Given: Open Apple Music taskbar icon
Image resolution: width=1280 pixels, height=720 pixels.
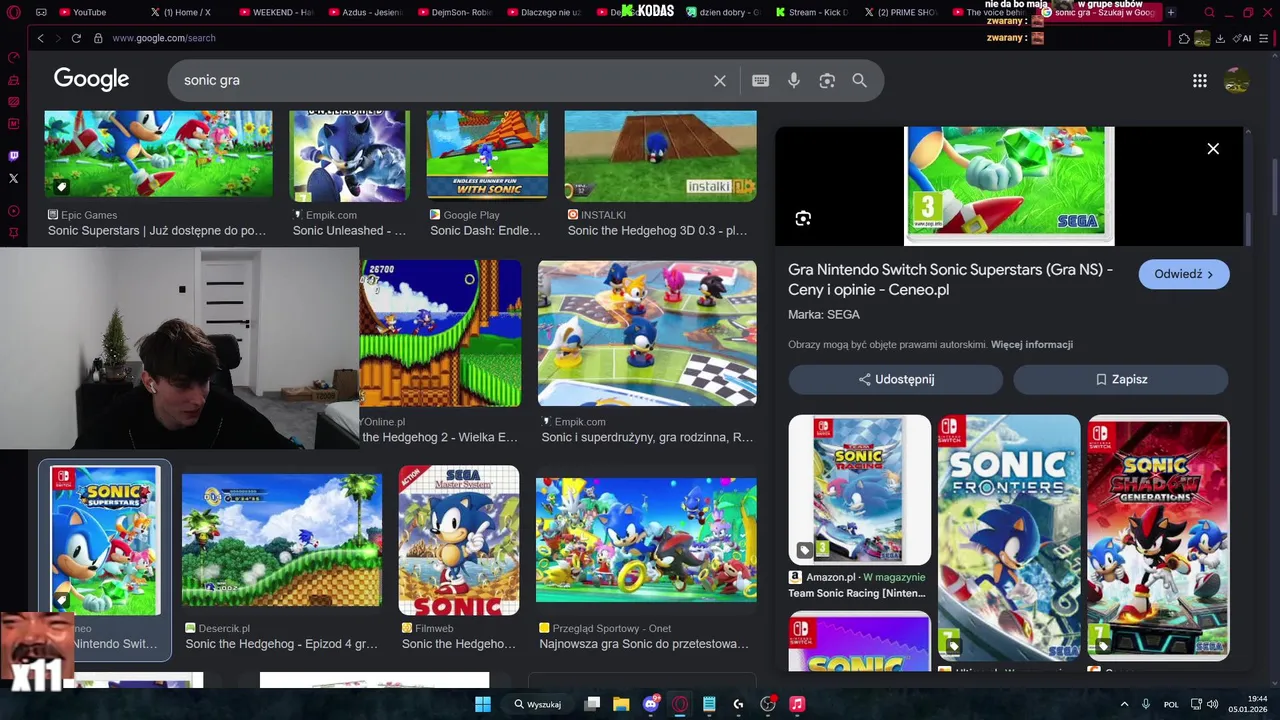Looking at the screenshot, I should (797, 704).
